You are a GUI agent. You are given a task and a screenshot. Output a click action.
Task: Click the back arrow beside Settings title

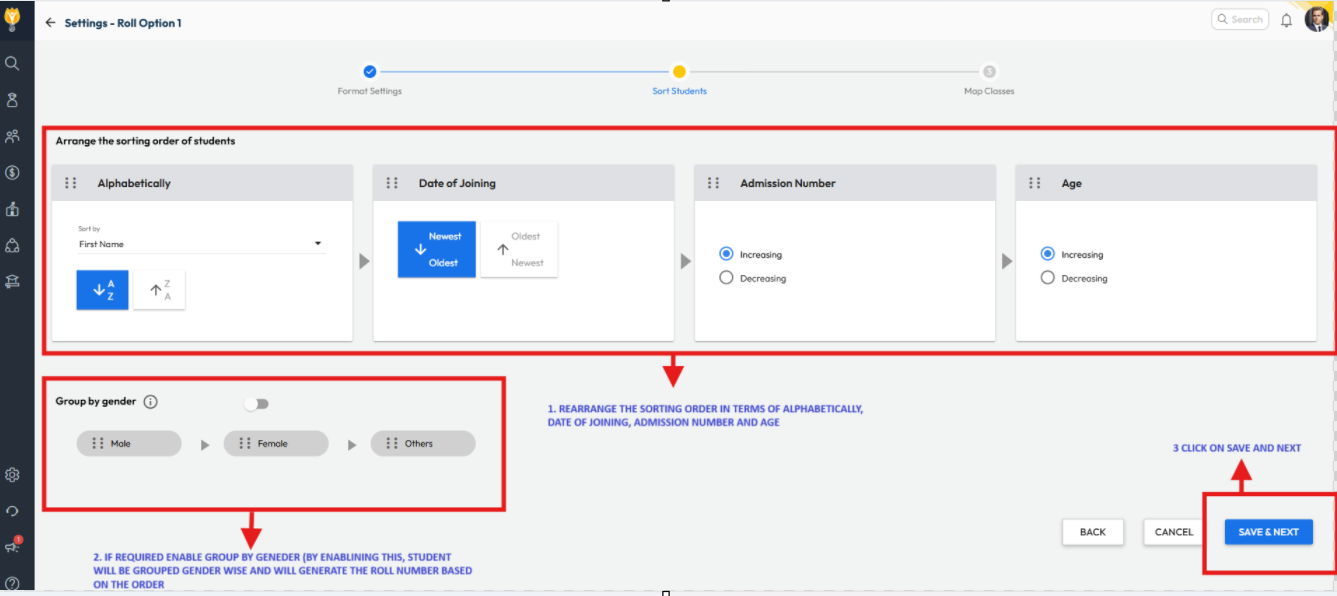click(x=50, y=23)
